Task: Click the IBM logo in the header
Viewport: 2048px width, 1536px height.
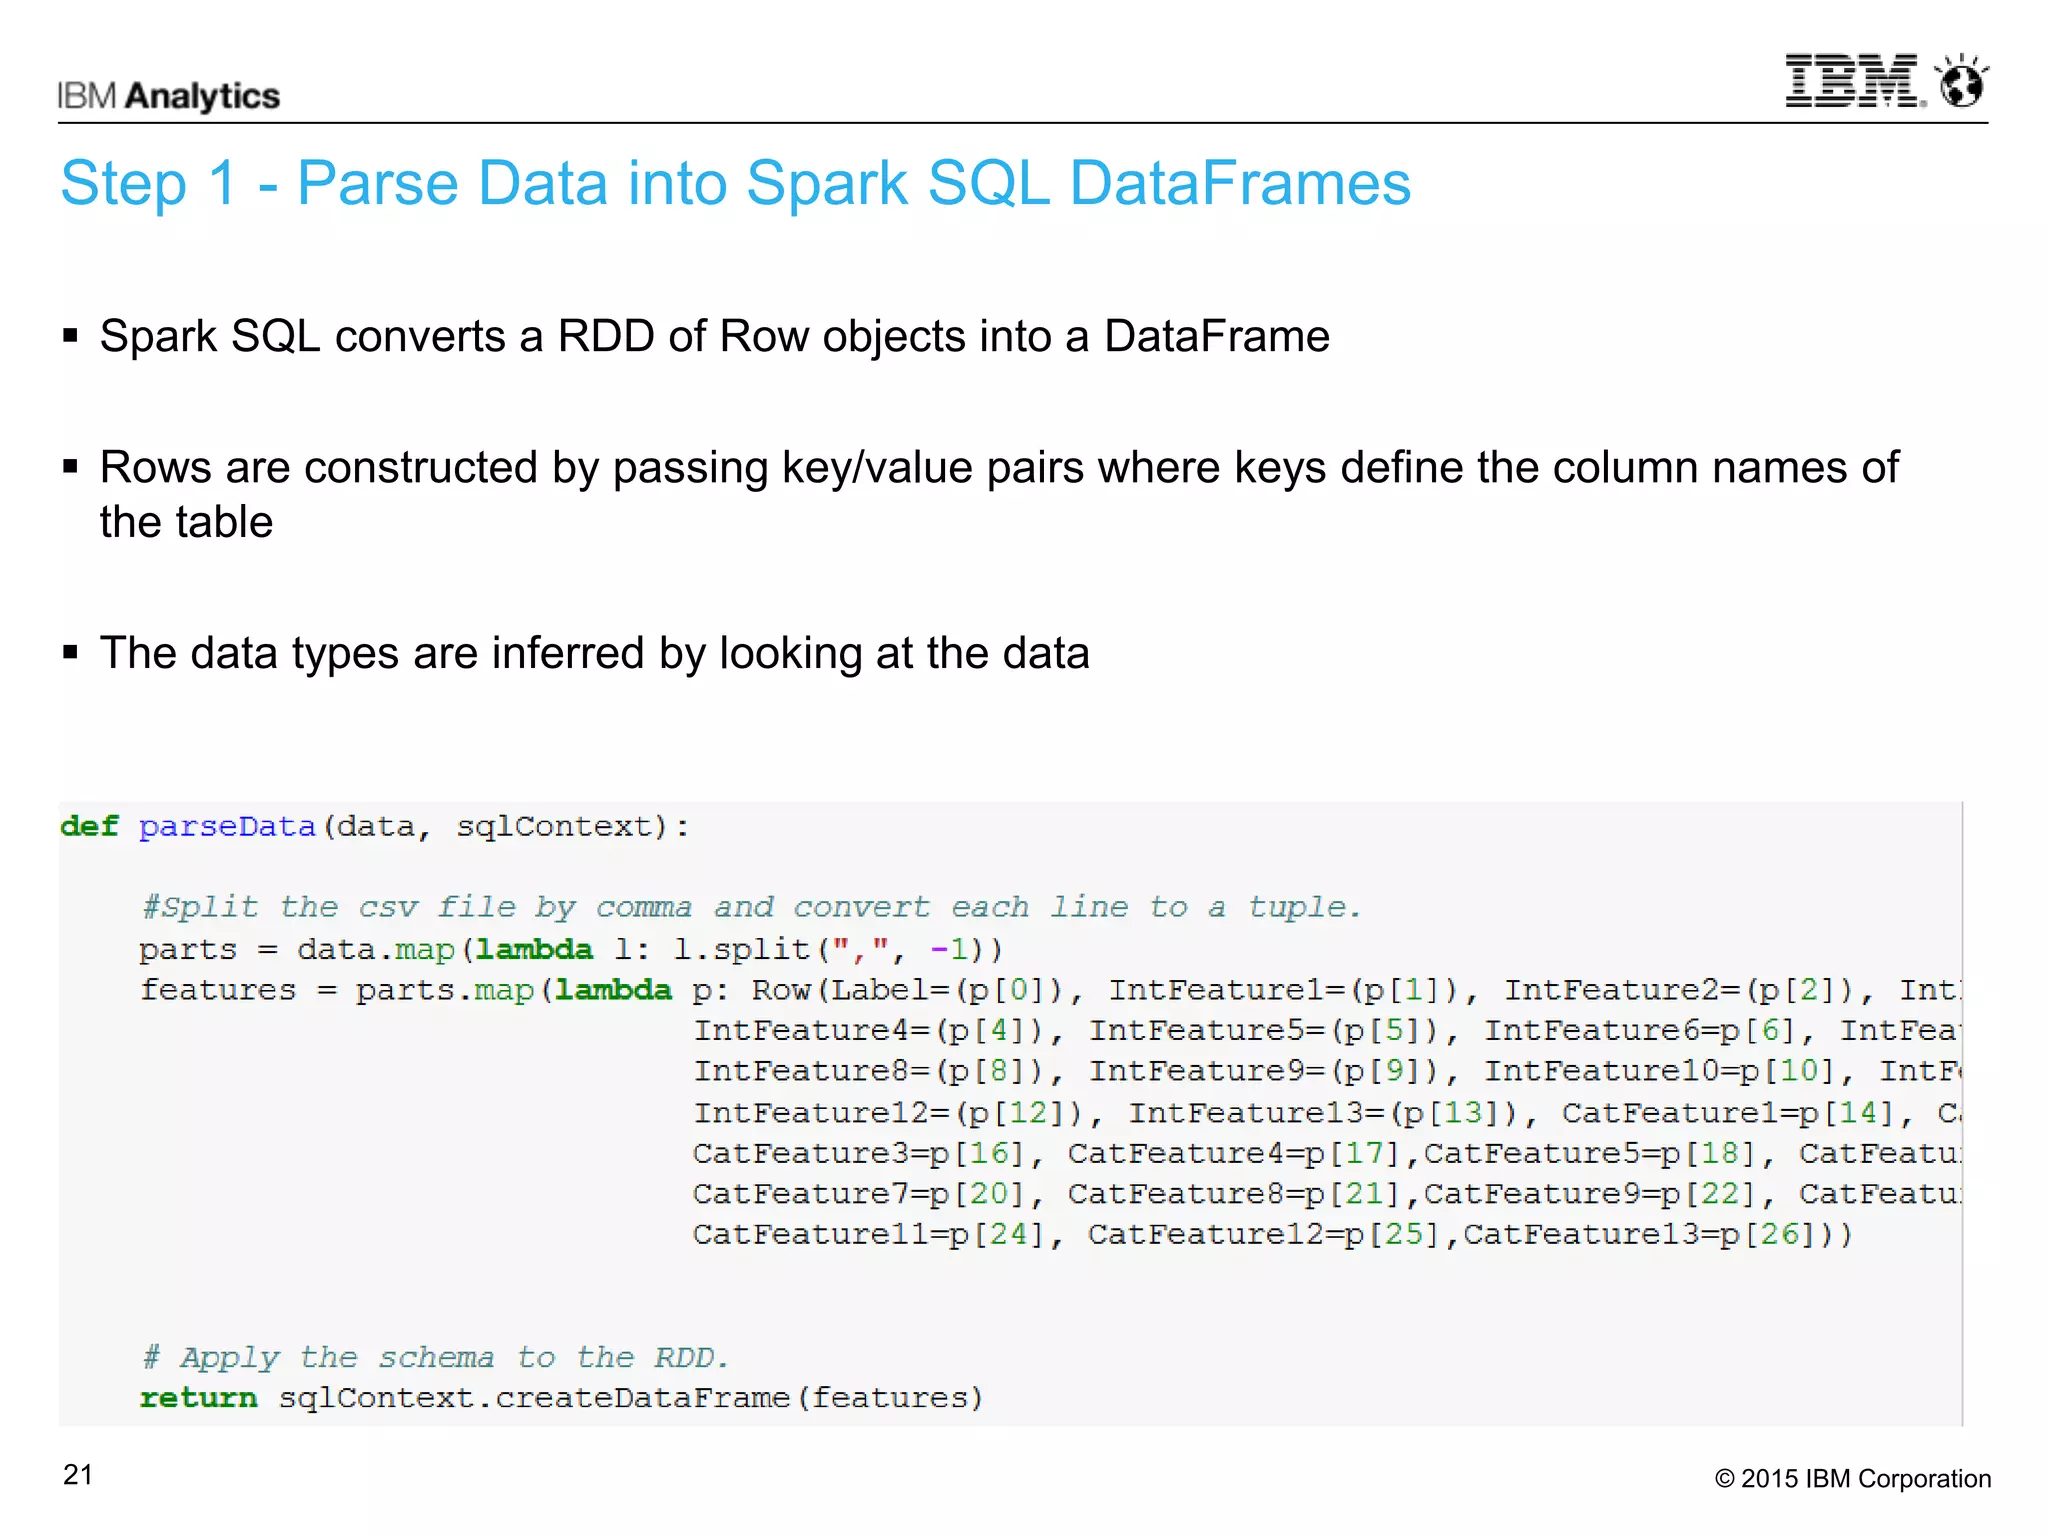Action: 1855,81
